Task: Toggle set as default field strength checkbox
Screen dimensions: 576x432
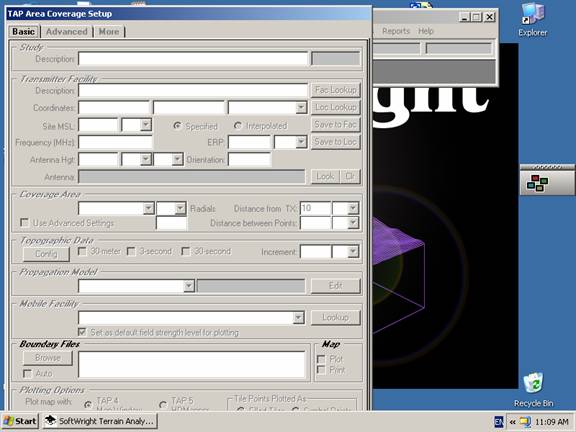Action: click(82, 332)
